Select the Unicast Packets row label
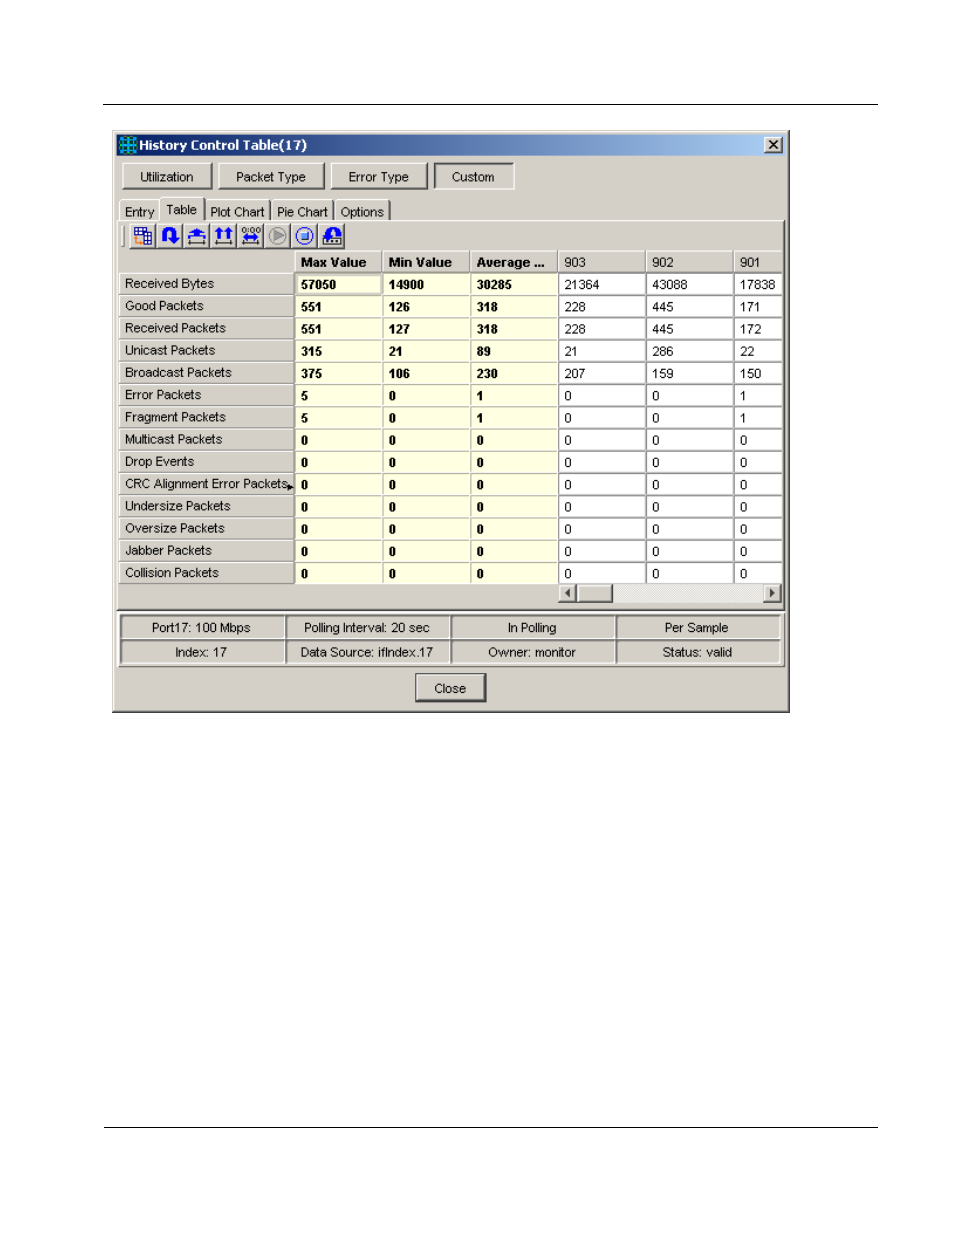The height and width of the screenshot is (1235, 954). point(206,350)
